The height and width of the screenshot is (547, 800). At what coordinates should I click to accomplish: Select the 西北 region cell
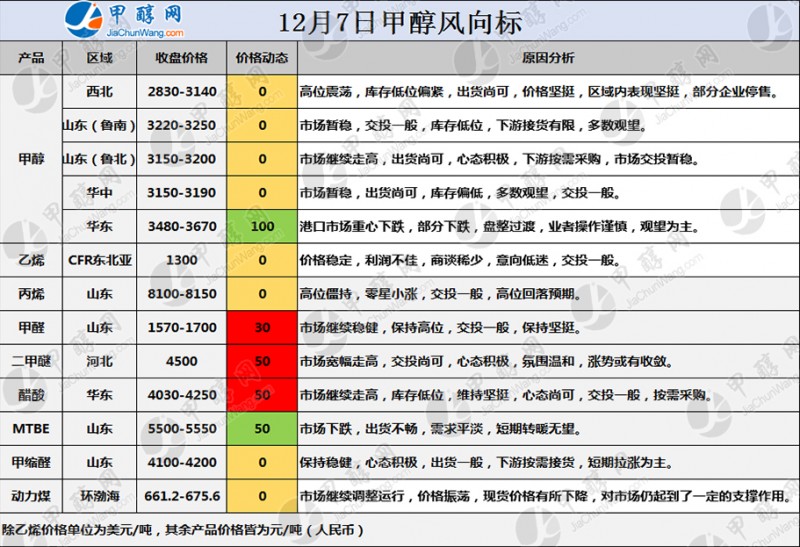[99, 92]
